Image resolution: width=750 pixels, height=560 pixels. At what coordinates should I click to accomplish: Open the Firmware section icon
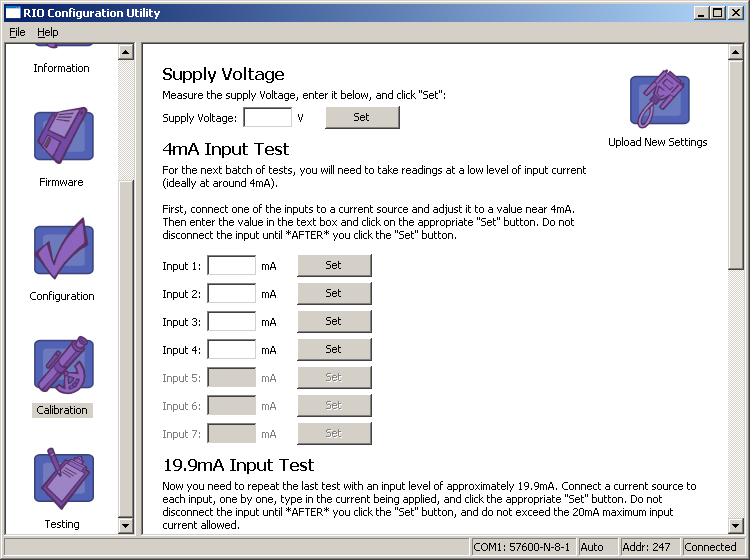pyautogui.click(x=63, y=137)
